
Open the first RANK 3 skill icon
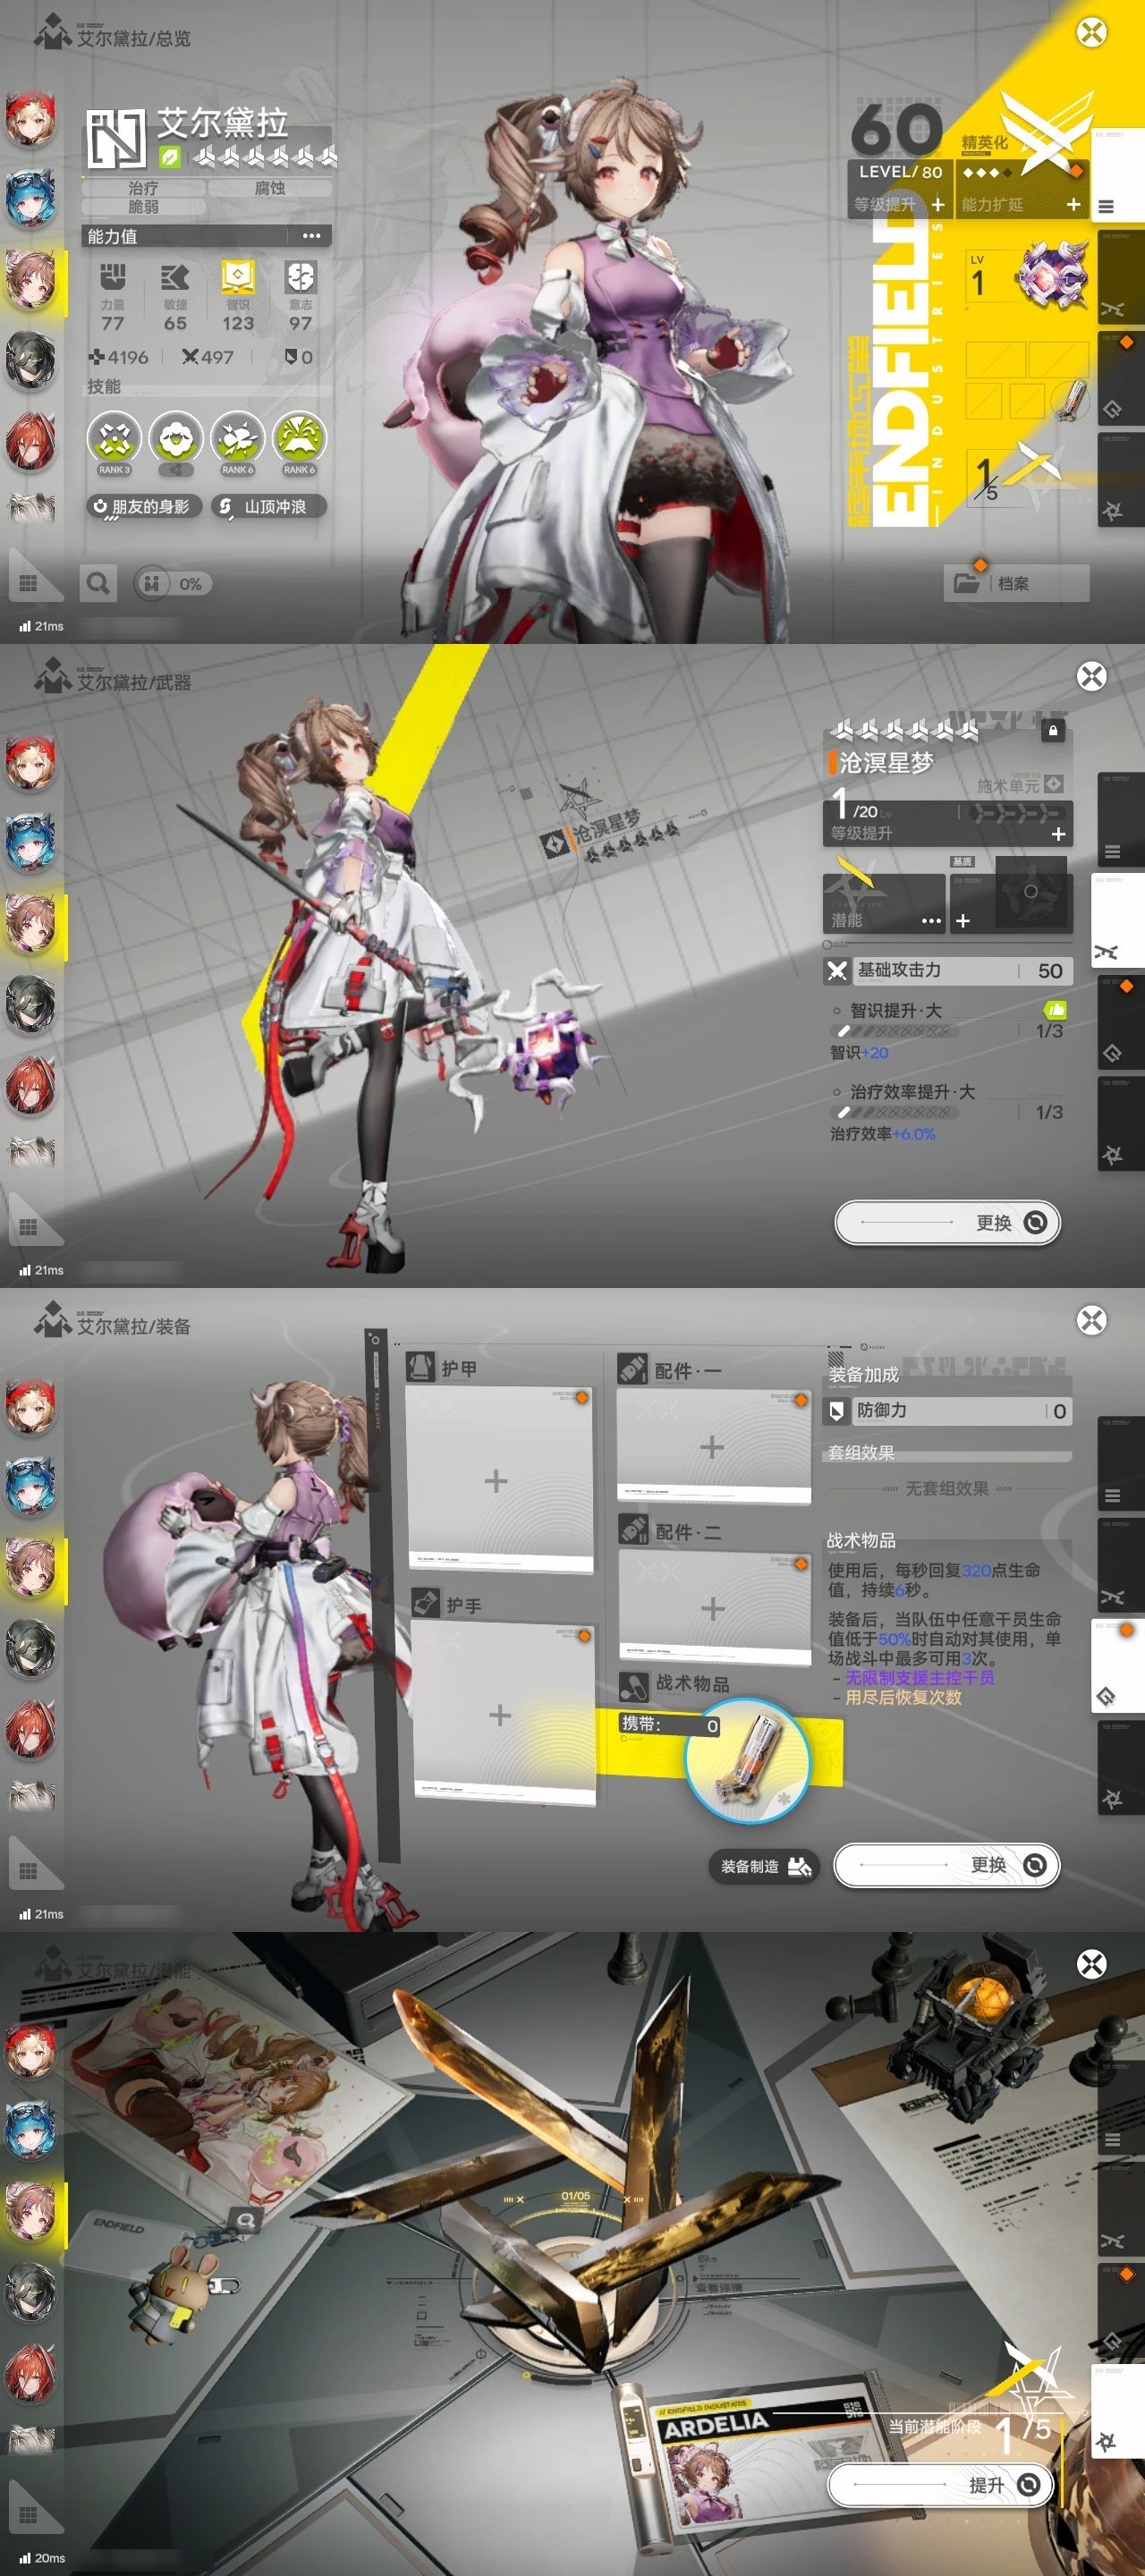114,439
